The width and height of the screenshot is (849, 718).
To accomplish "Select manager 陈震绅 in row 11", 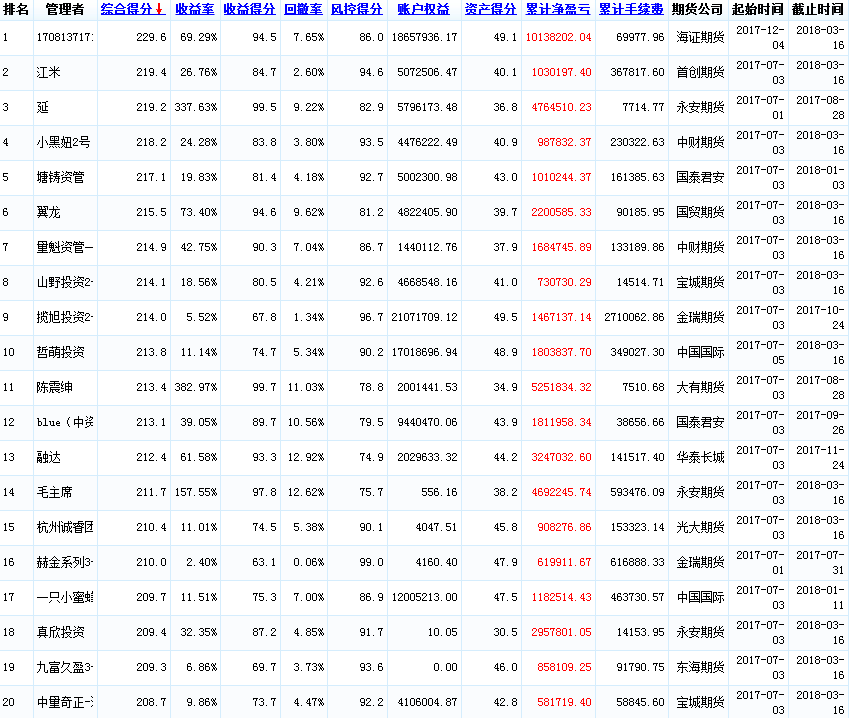I will pyautogui.click(x=54, y=388).
